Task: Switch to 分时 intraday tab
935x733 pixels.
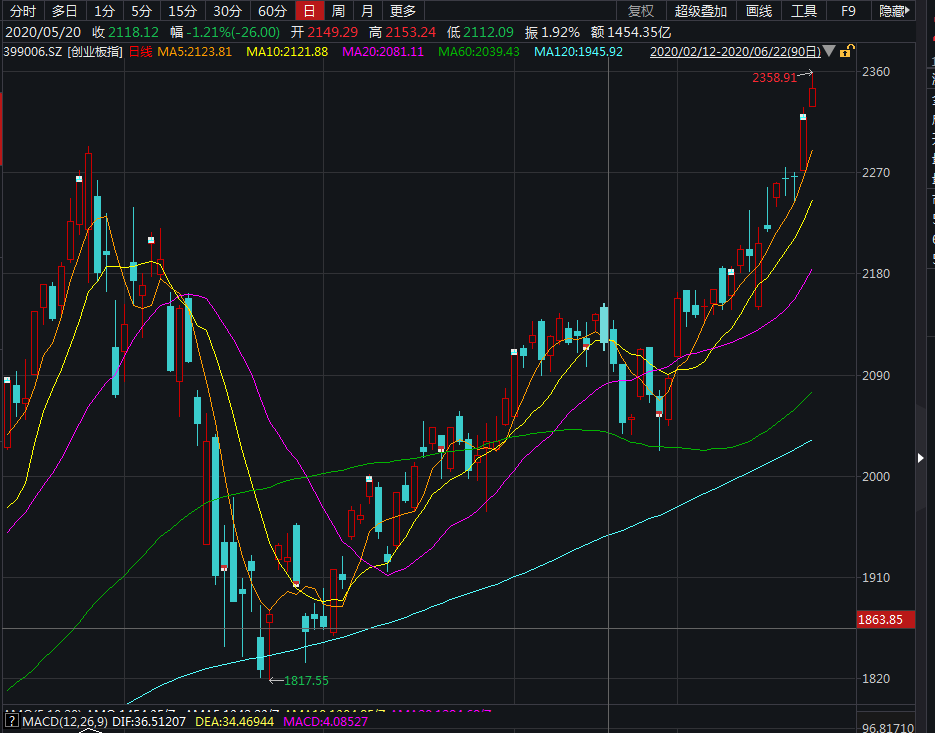Action: click(22, 11)
